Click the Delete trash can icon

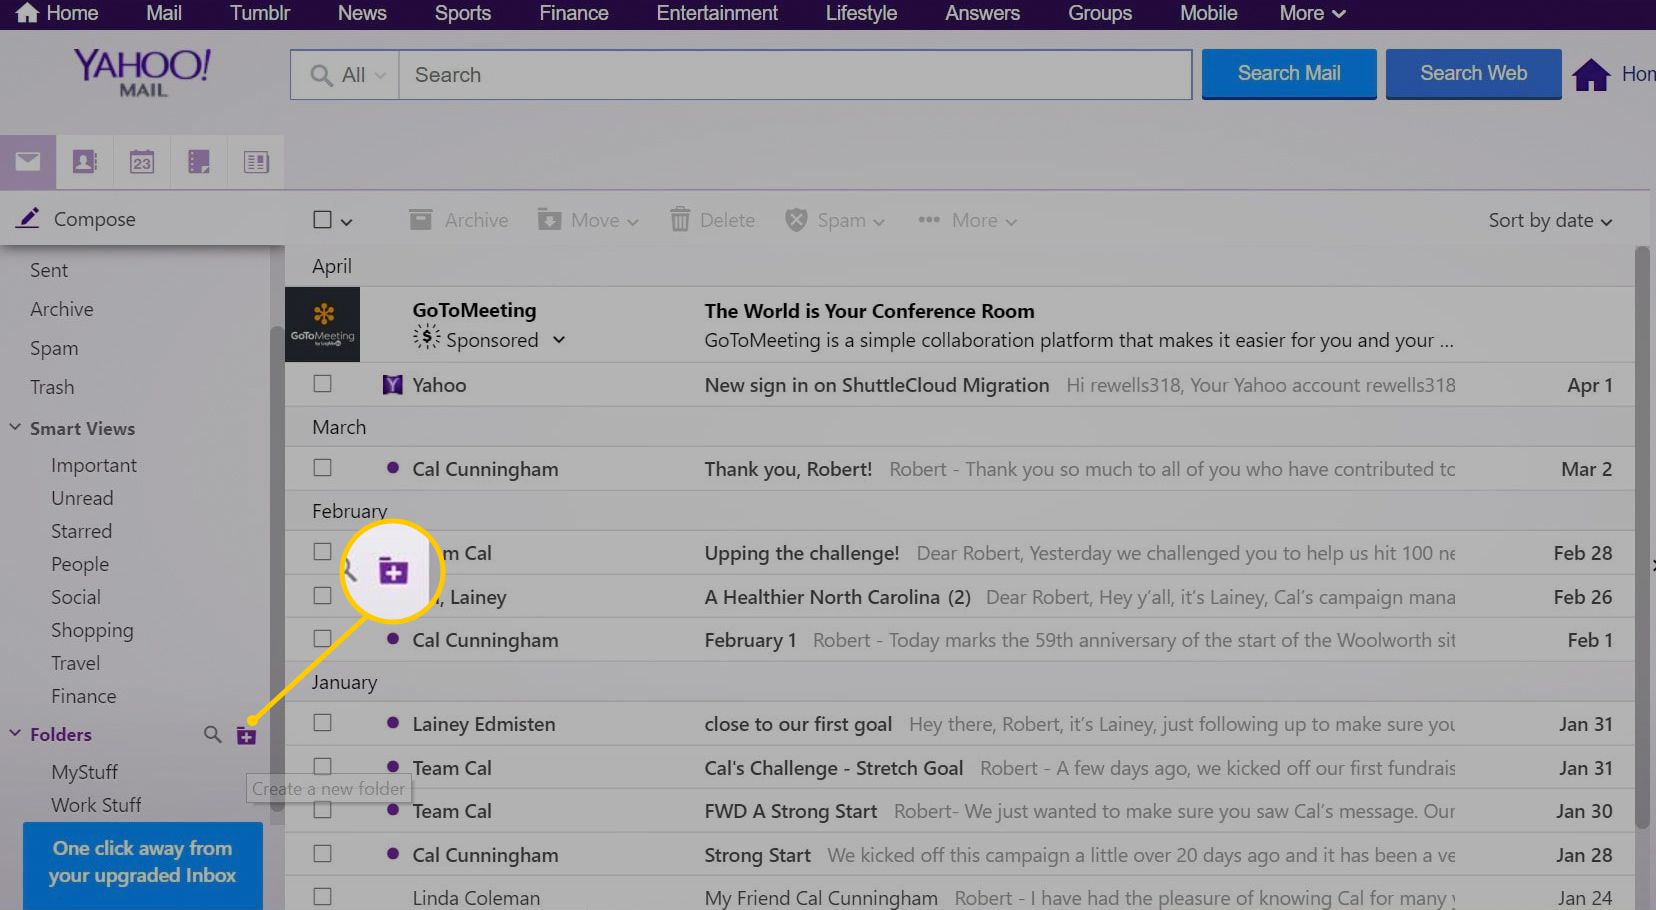[x=680, y=220]
